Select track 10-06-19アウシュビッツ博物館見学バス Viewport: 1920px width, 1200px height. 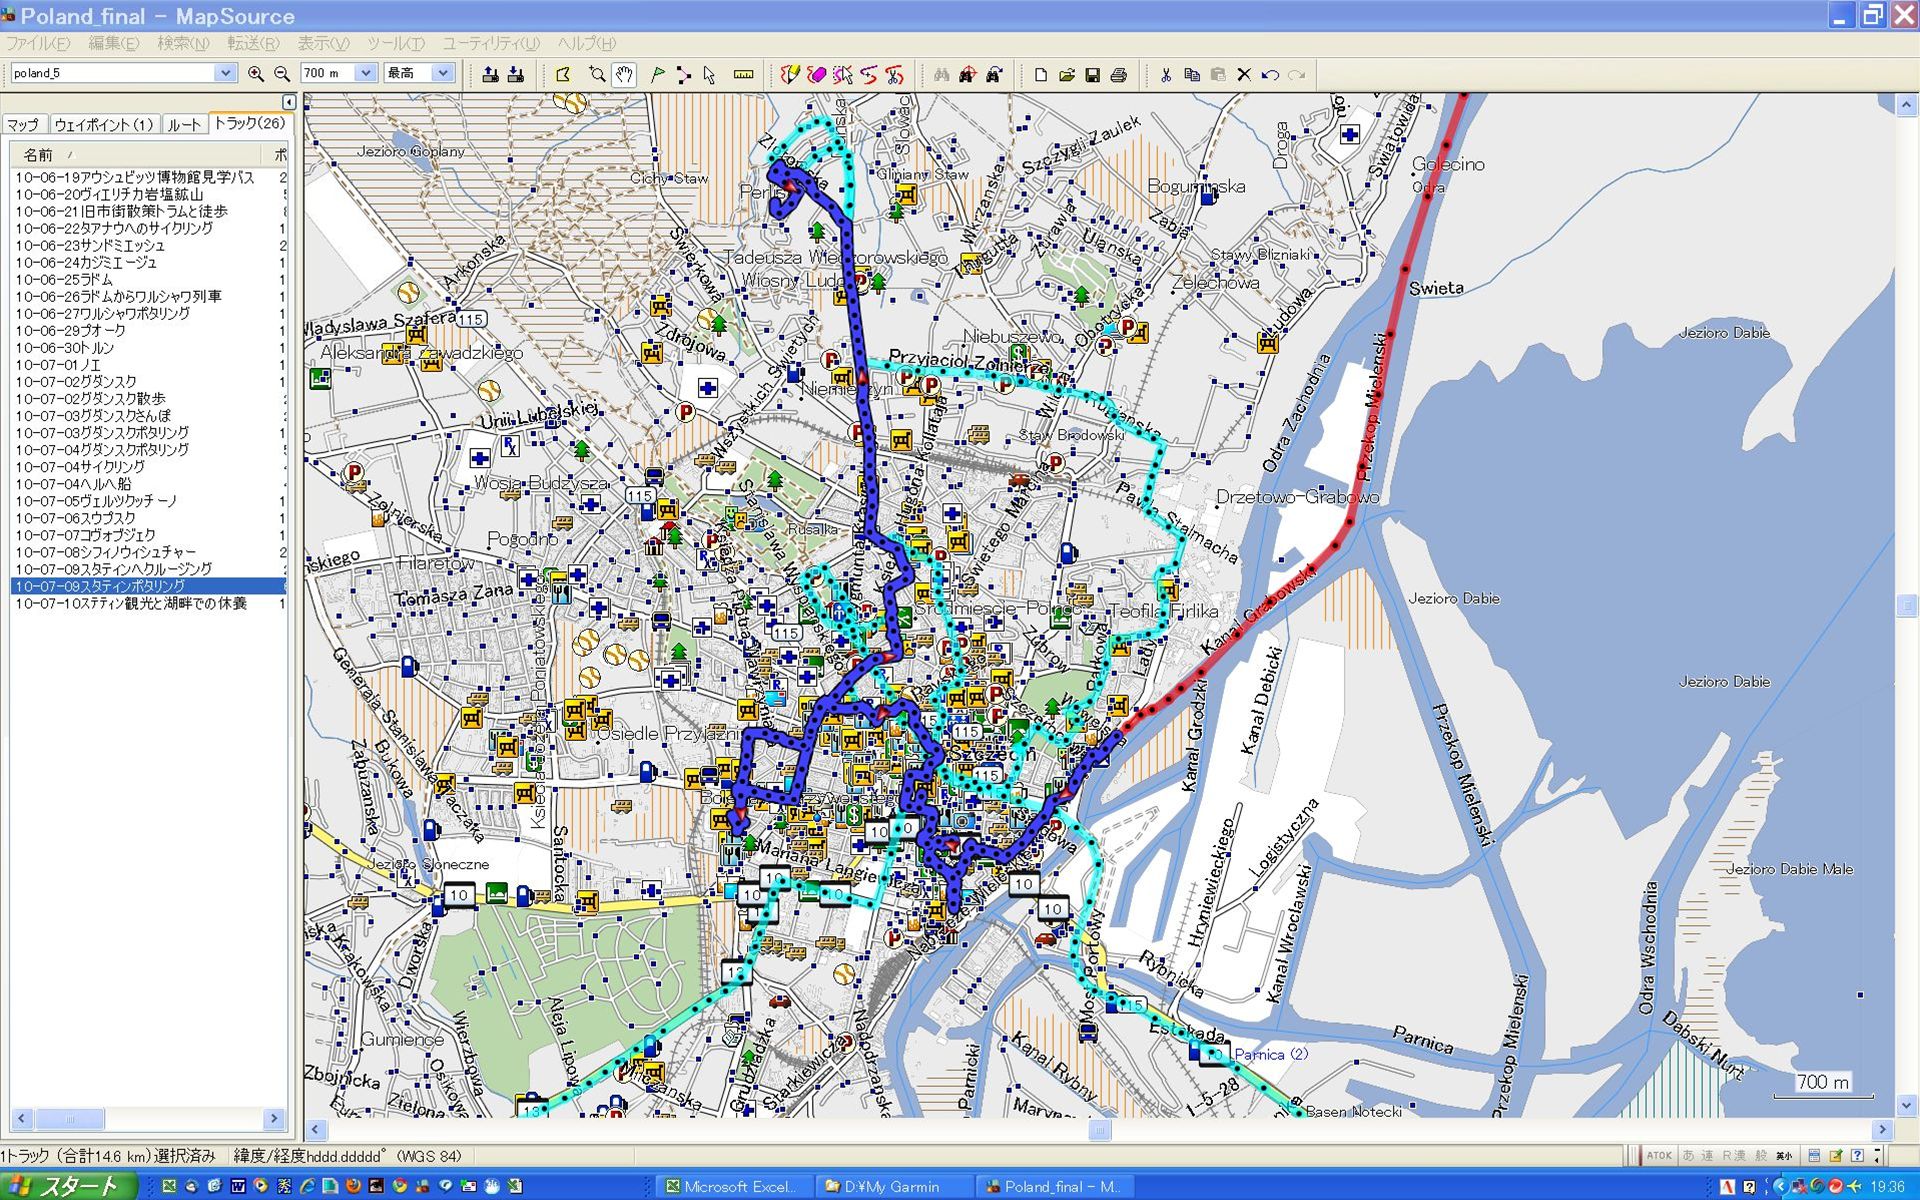pyautogui.click(x=135, y=177)
